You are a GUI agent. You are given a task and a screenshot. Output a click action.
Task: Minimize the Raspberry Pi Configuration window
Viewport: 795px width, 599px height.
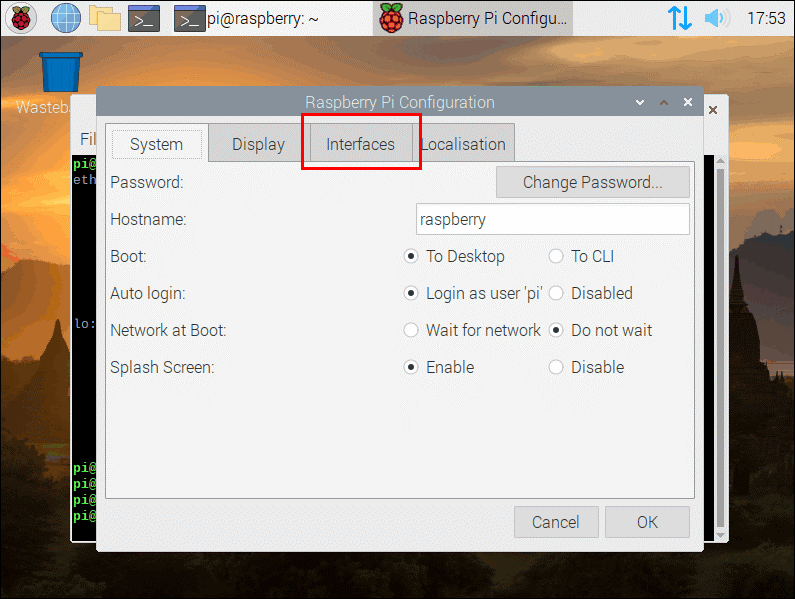coord(640,102)
